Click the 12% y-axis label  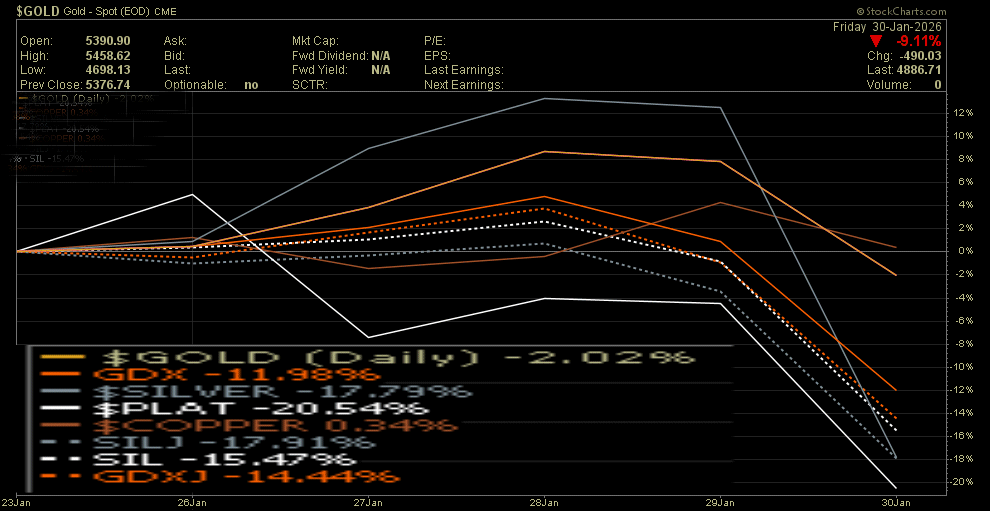(963, 113)
